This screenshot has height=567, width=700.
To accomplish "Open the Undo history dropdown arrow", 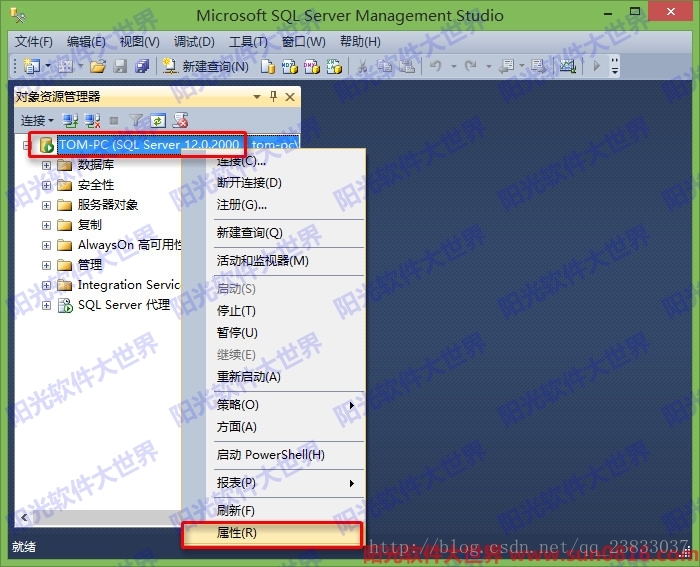I will click(x=454, y=67).
